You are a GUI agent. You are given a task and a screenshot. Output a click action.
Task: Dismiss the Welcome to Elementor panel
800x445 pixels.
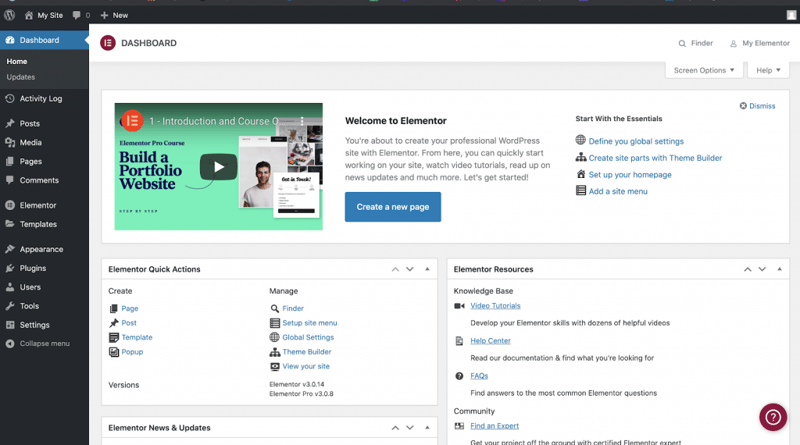click(757, 106)
